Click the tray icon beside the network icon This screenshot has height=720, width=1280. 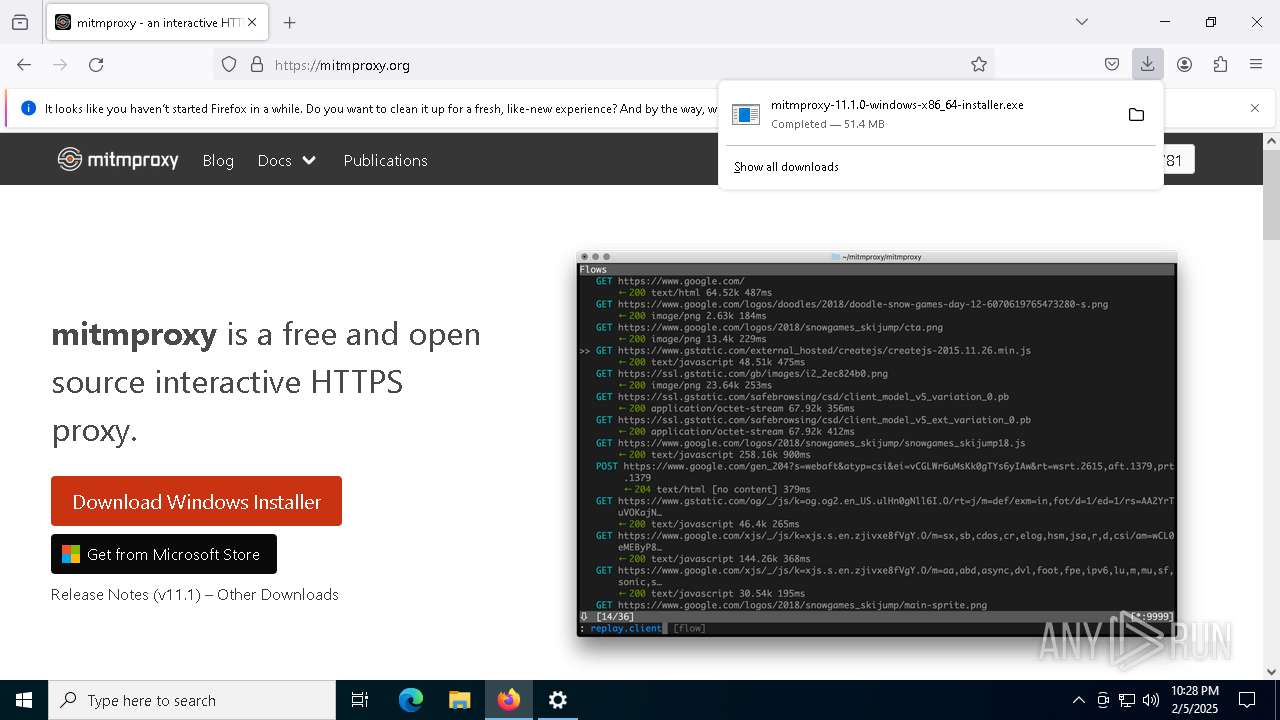pyautogui.click(x=1103, y=700)
